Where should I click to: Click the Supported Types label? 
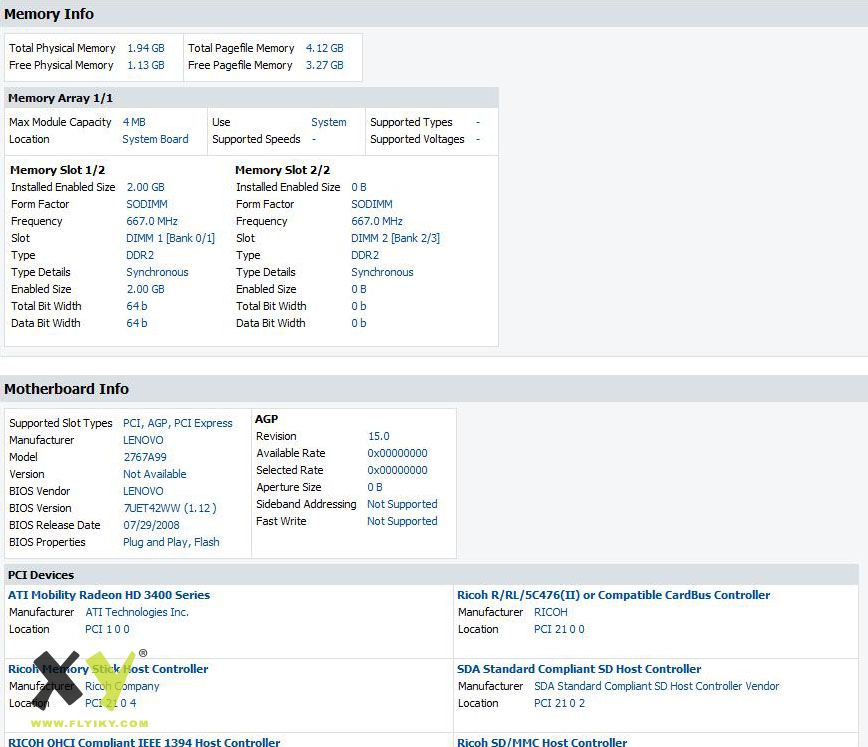coord(411,122)
